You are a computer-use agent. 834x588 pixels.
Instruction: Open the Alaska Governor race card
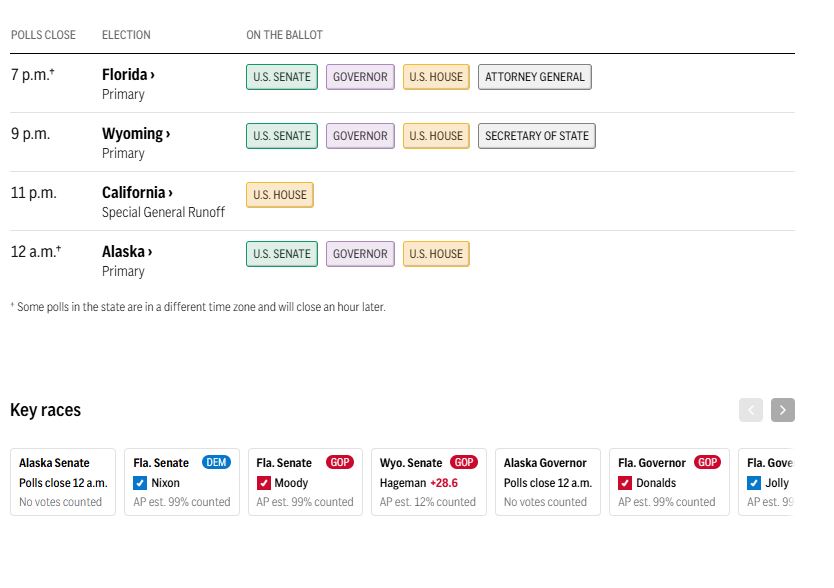coord(548,482)
